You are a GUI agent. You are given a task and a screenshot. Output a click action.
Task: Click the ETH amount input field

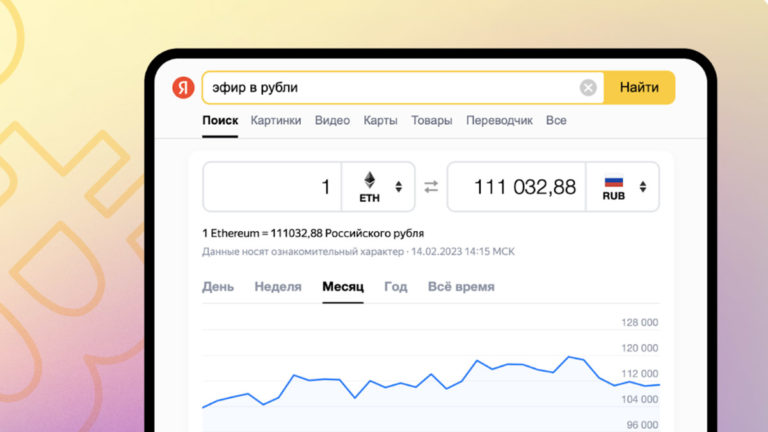point(272,187)
